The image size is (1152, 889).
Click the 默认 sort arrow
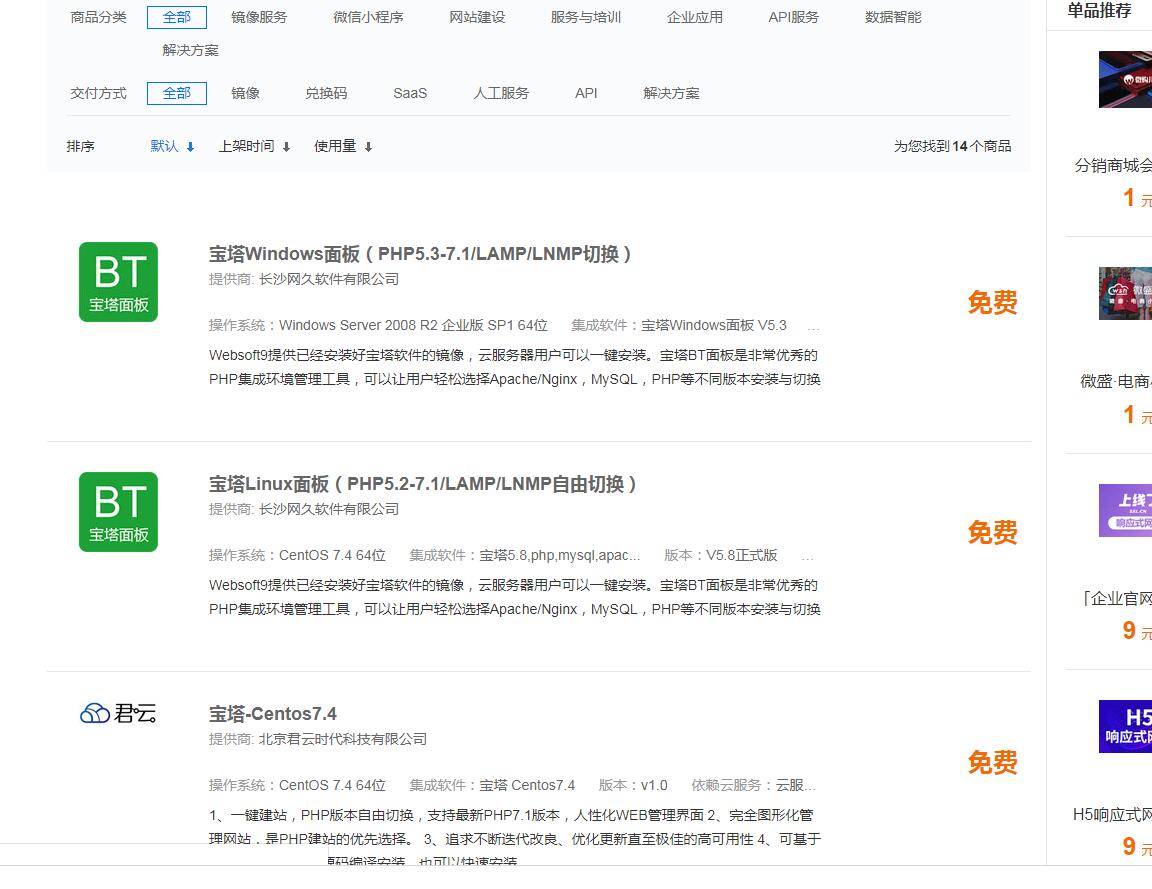pyautogui.click(x=190, y=147)
